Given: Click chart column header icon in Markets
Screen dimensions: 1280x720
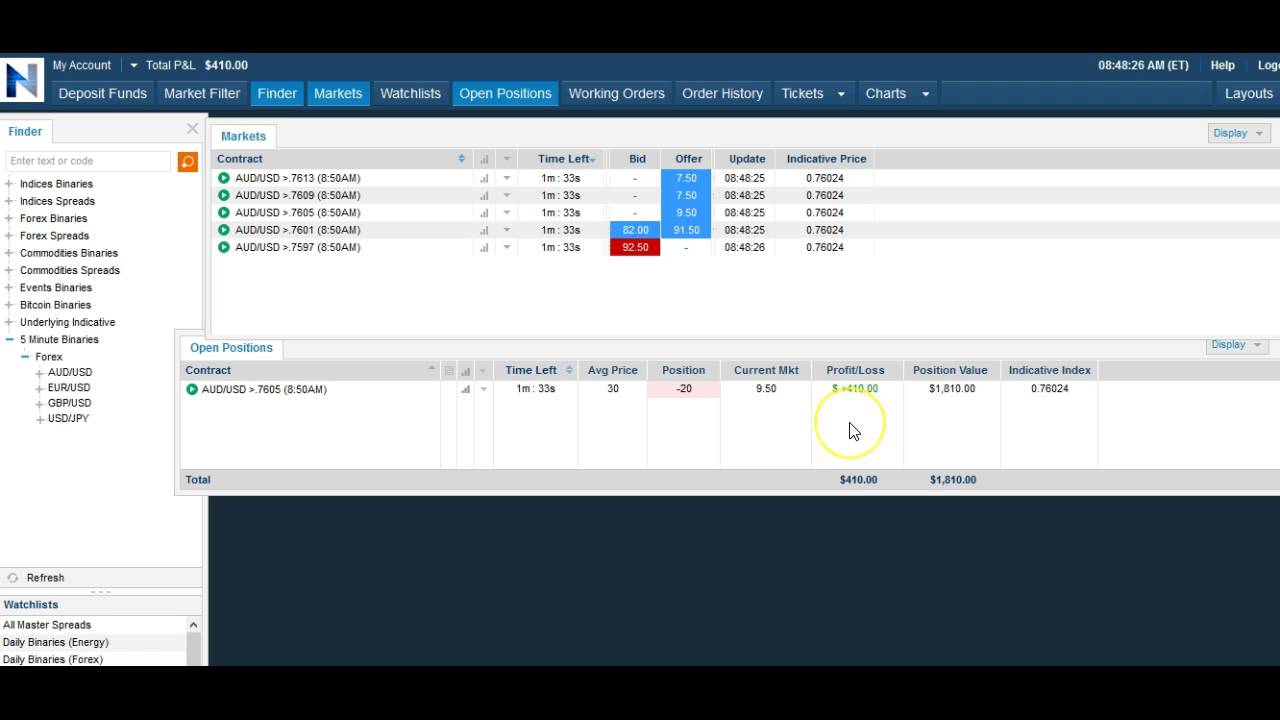Looking at the screenshot, I should click(484, 159).
